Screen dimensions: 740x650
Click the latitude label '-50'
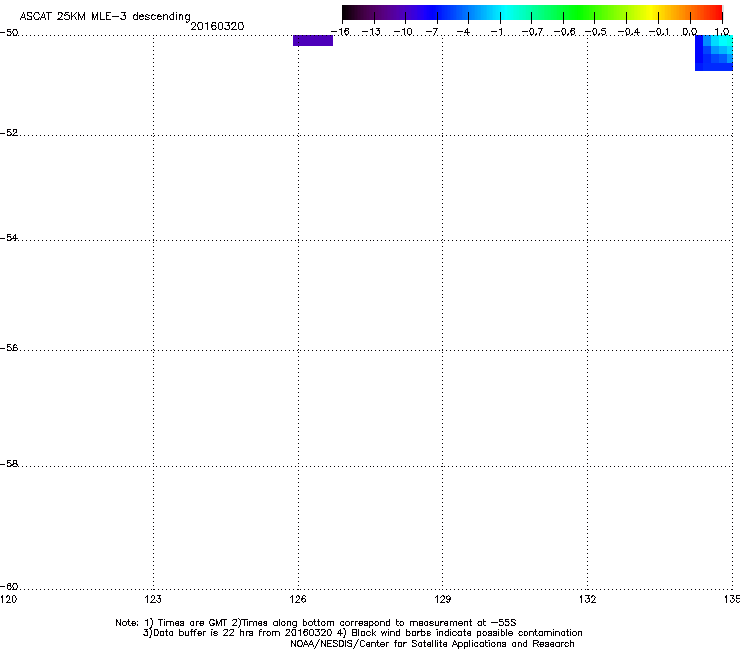point(9,33)
